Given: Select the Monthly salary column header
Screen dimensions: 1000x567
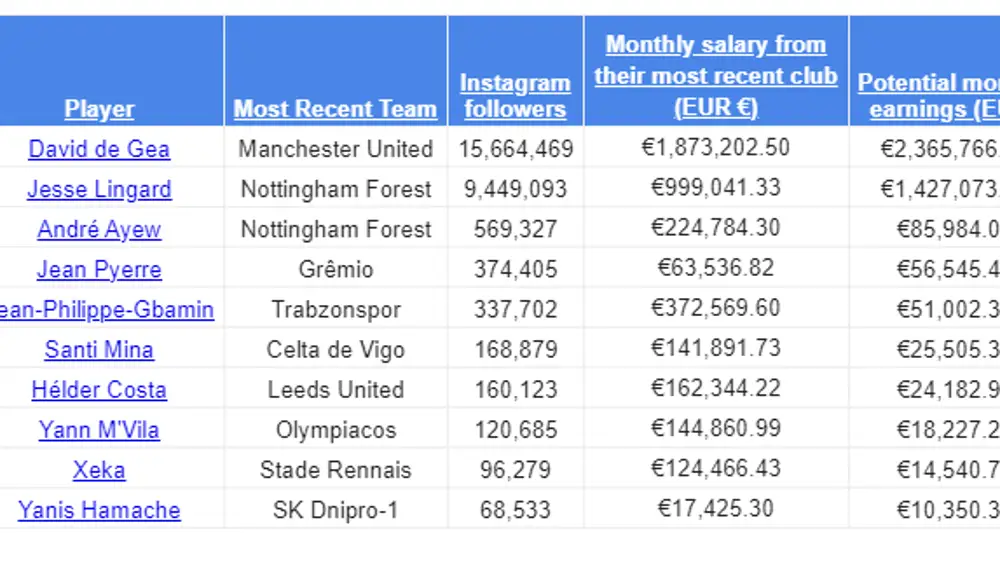Looking at the screenshot, I should pos(716,76).
